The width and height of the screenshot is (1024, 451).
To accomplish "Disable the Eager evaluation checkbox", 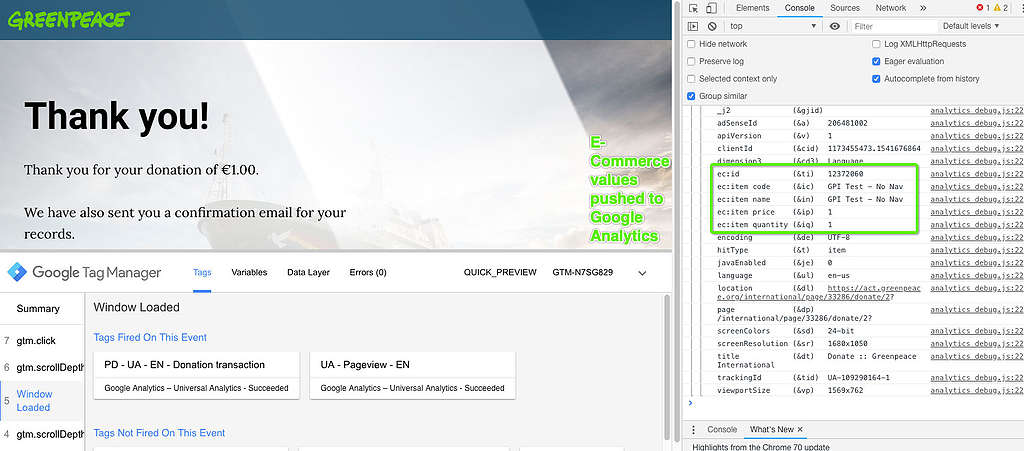I will [876, 61].
